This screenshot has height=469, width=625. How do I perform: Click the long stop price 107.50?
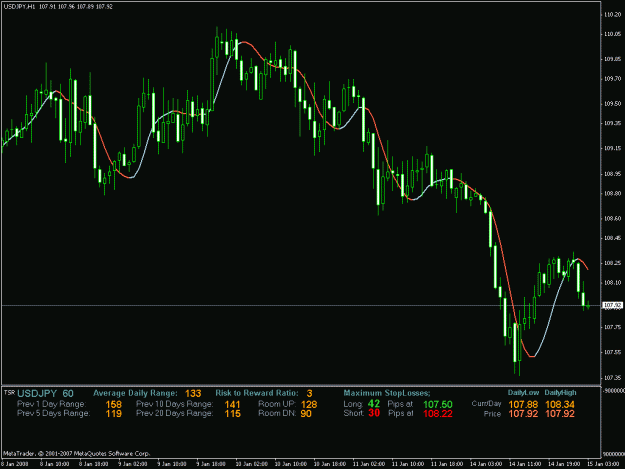[438, 404]
